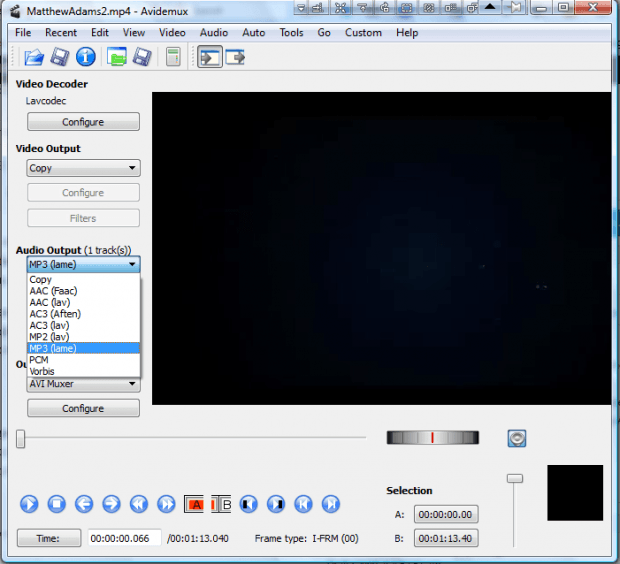This screenshot has width=620, height=564.
Task: Click the vertical volume slider handle
Action: point(515,479)
